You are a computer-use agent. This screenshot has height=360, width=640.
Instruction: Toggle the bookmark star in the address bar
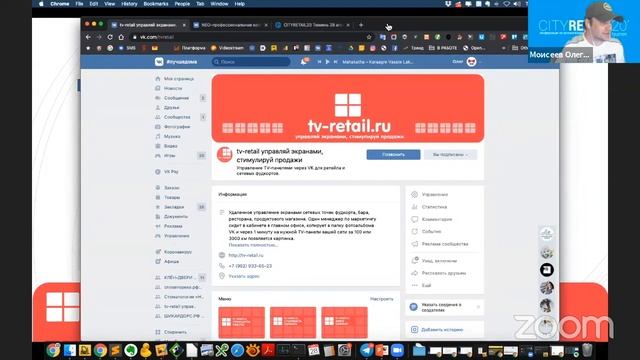point(369,37)
